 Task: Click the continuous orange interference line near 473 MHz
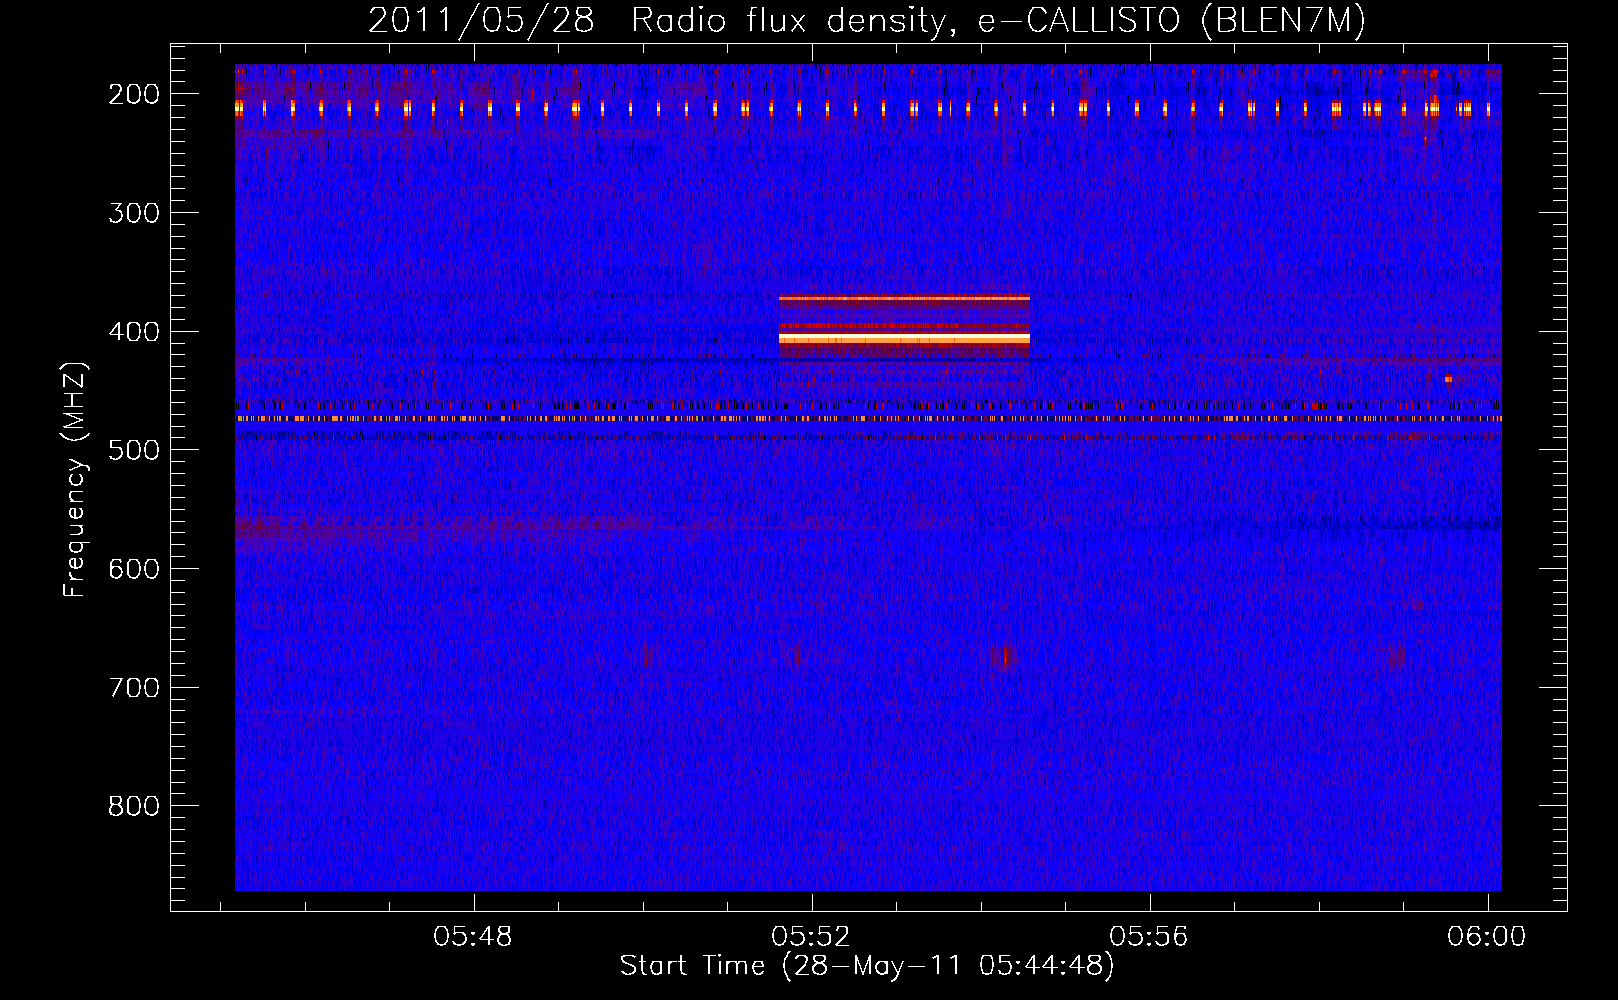868,419
